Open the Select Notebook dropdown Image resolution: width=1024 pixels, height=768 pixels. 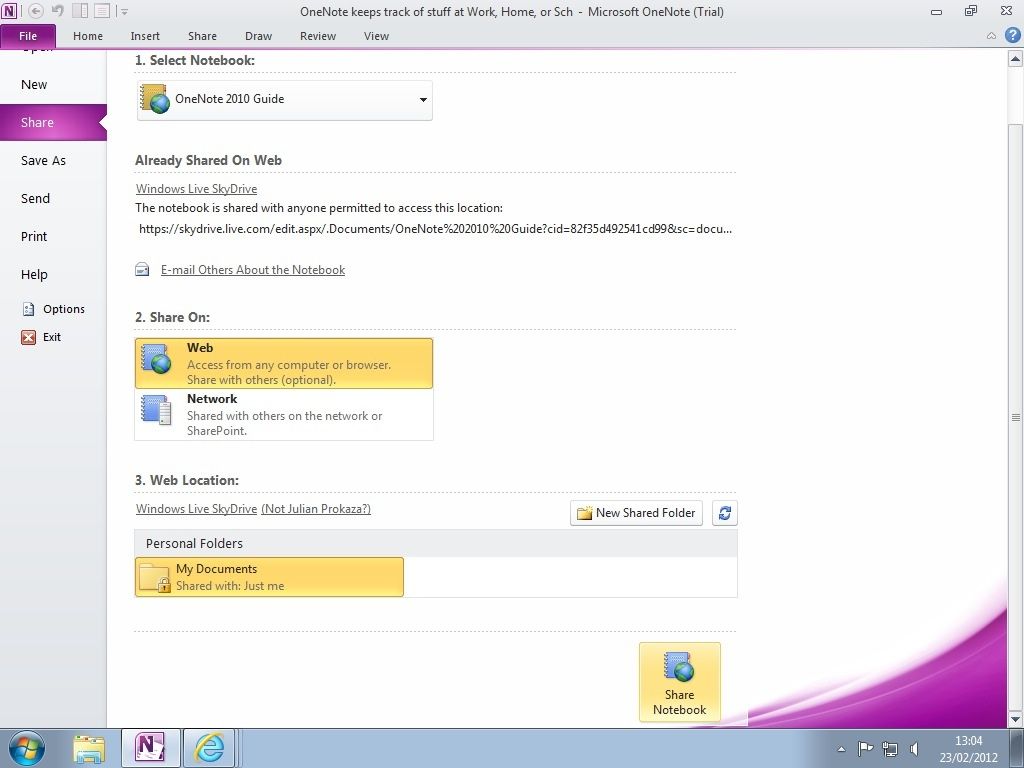(x=285, y=100)
